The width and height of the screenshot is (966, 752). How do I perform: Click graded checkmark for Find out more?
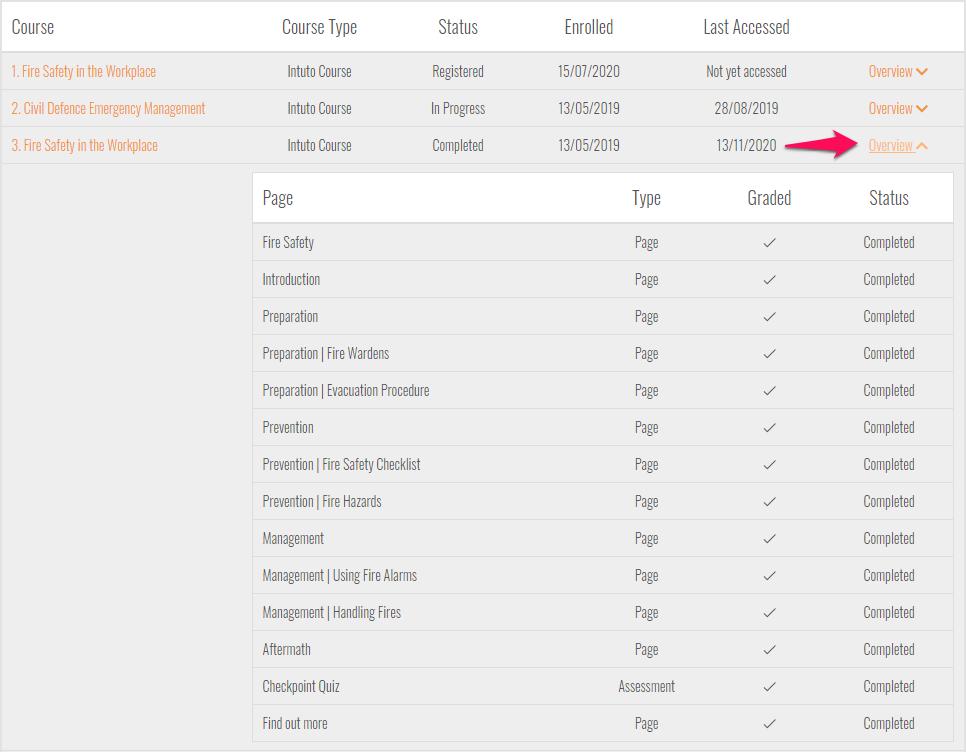click(x=769, y=724)
